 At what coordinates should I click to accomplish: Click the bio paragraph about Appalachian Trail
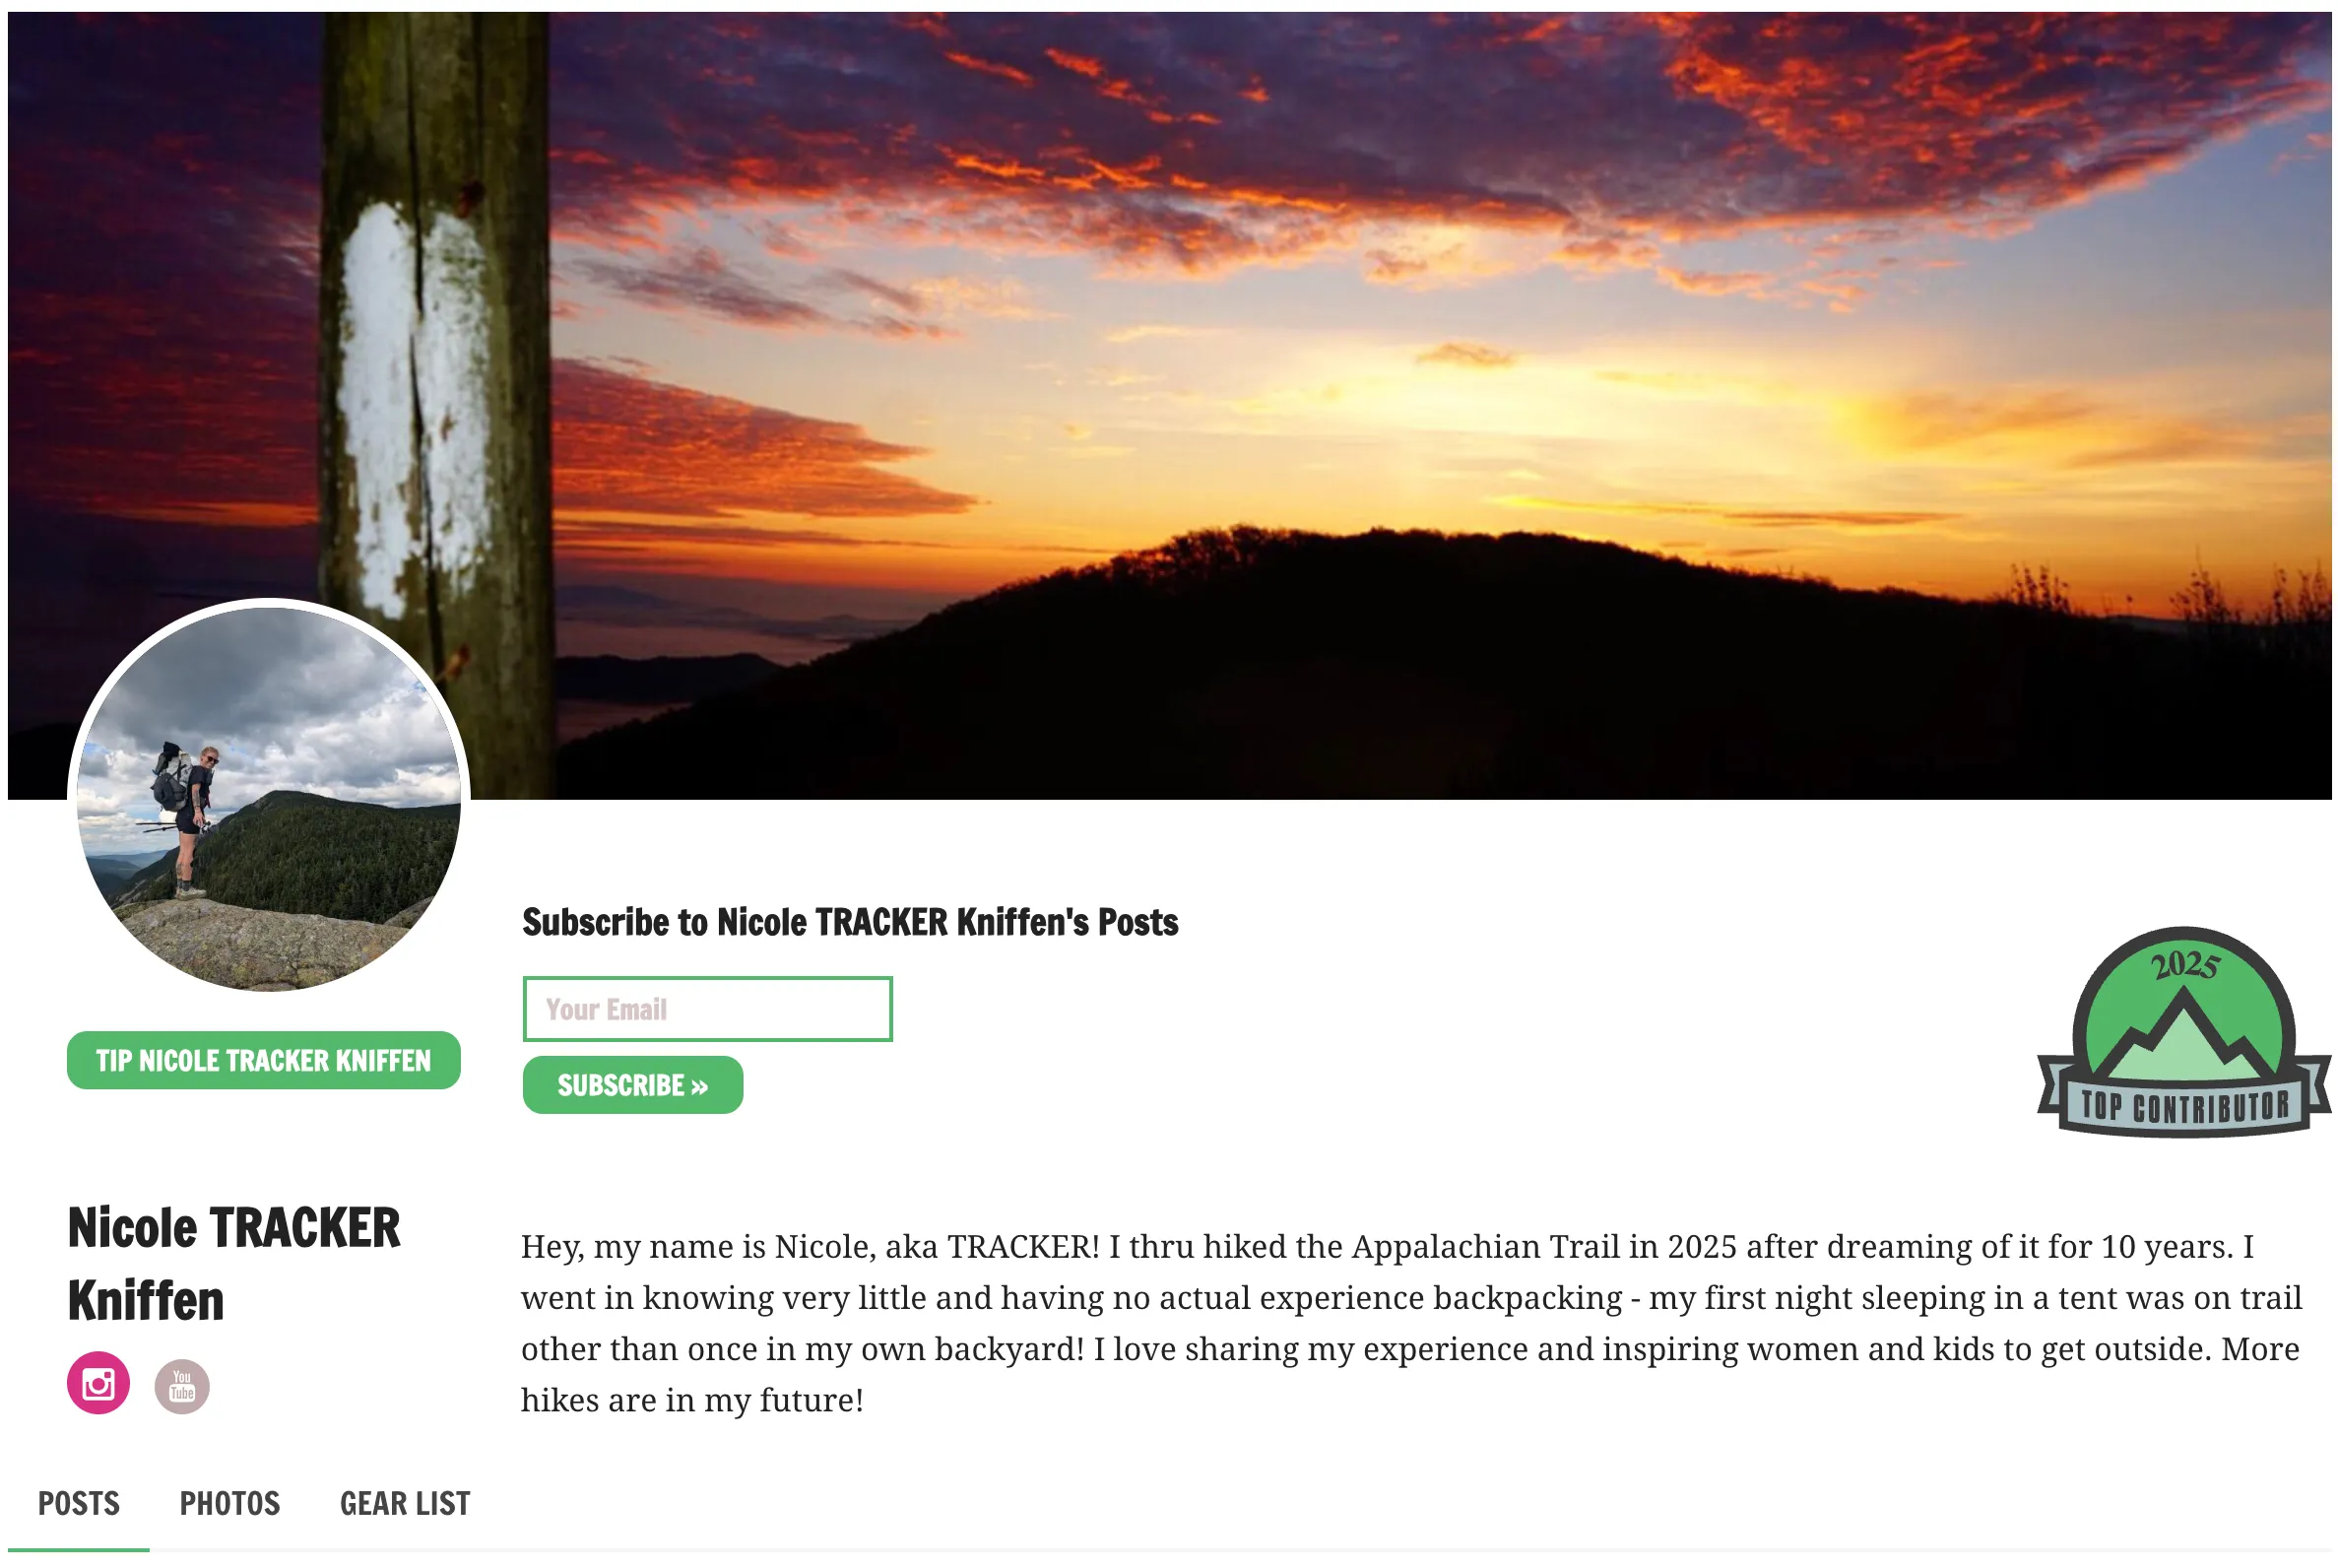(1412, 1324)
